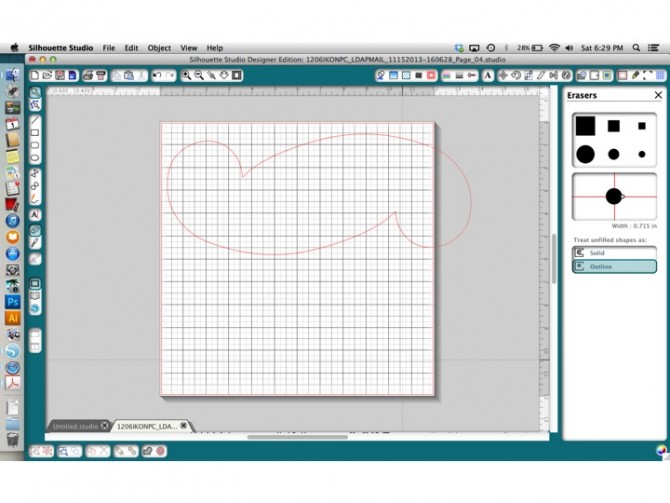Open the Rotate window icon
Viewport: 670px width, 503px height.
[x=516, y=76]
